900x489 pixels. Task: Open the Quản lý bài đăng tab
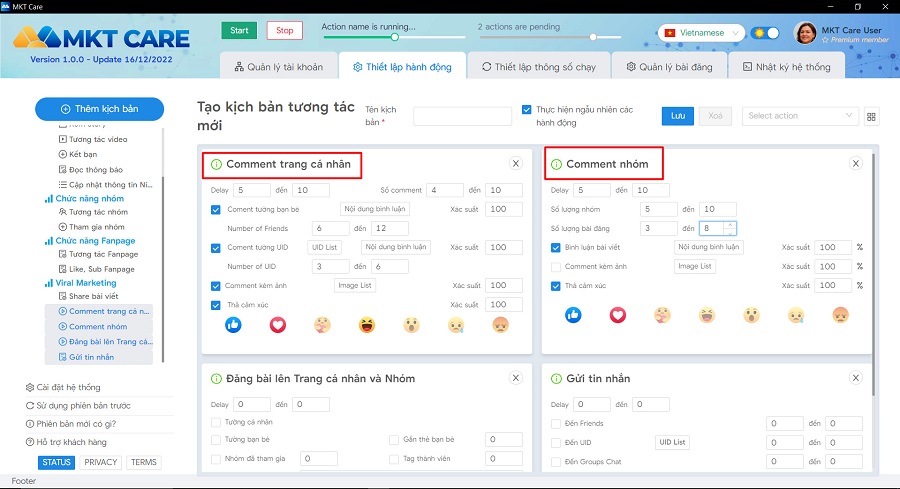[x=669, y=67]
